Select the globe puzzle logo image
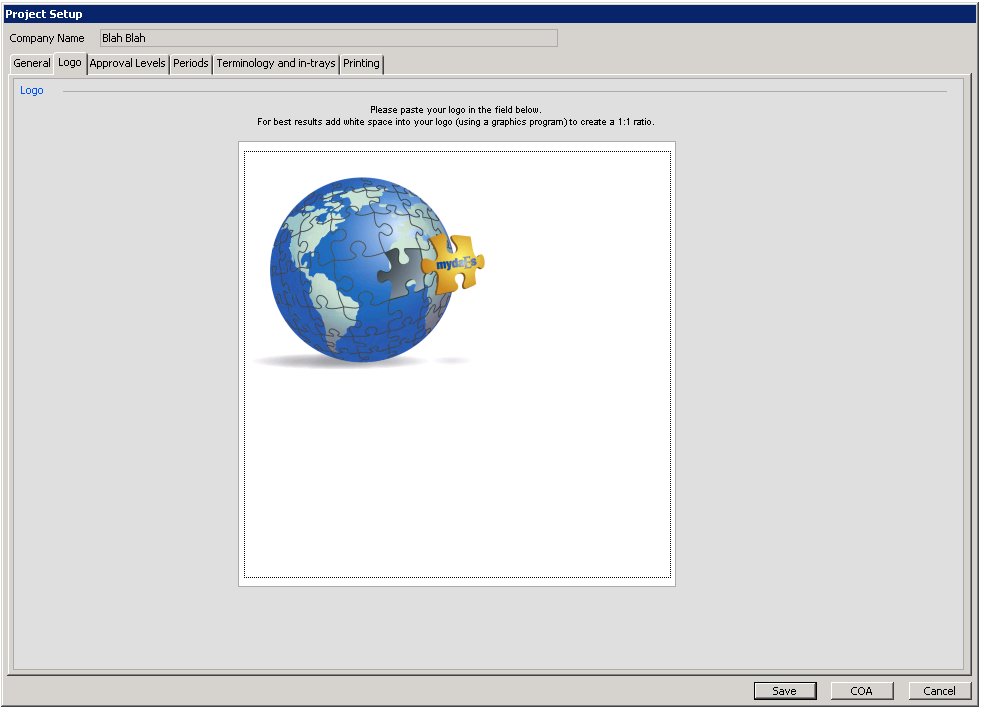Image resolution: width=984 pixels, height=712 pixels. click(x=369, y=271)
